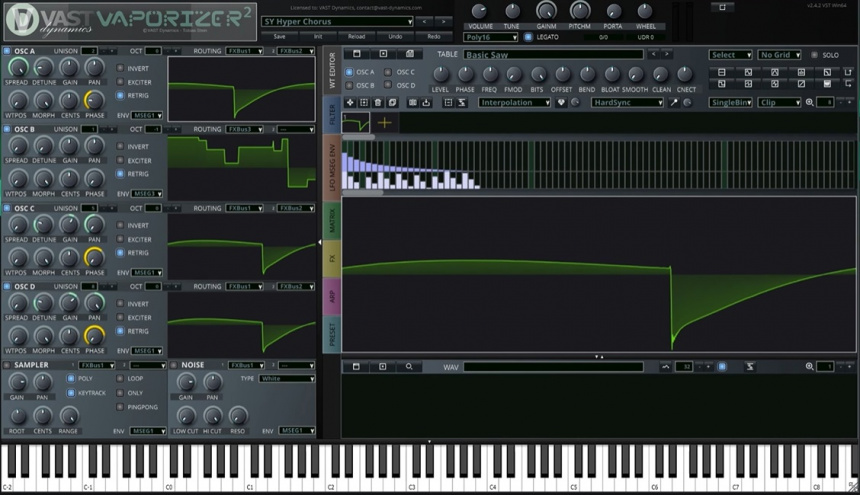The height and width of the screenshot is (495, 860).
Task: Open the LFO MSEG ENV side tab
Action: coord(332,167)
